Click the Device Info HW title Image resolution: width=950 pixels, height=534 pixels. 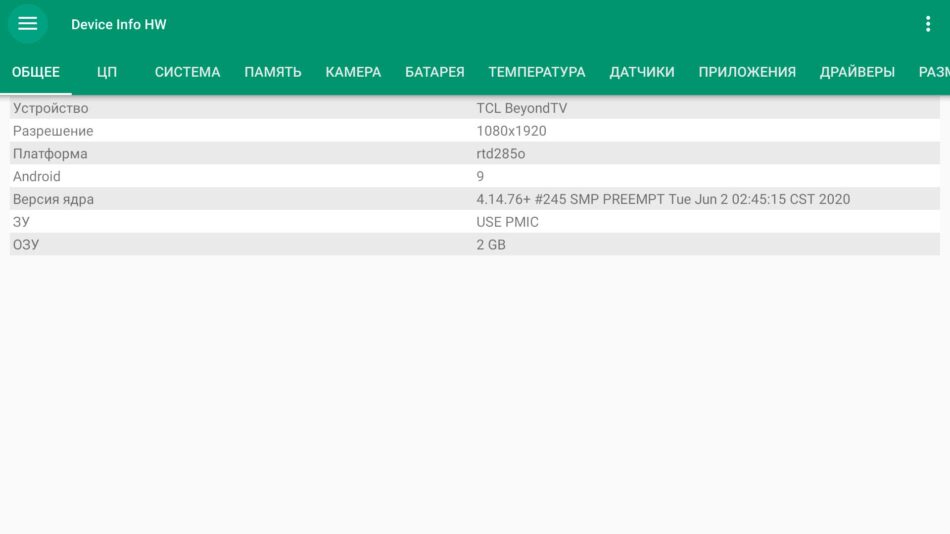[x=119, y=24]
